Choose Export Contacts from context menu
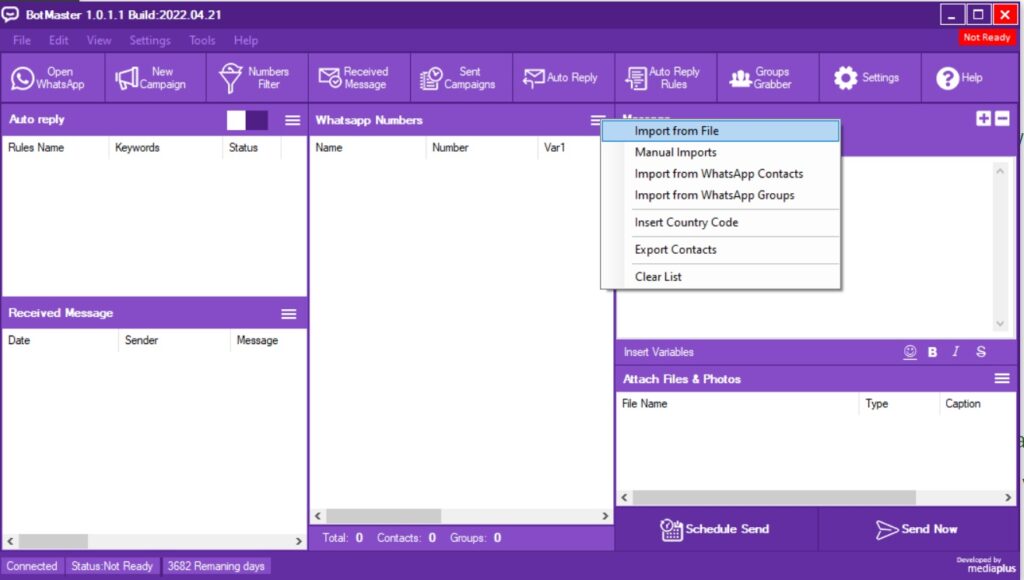Screen dimensions: 1024x580 pos(675,250)
